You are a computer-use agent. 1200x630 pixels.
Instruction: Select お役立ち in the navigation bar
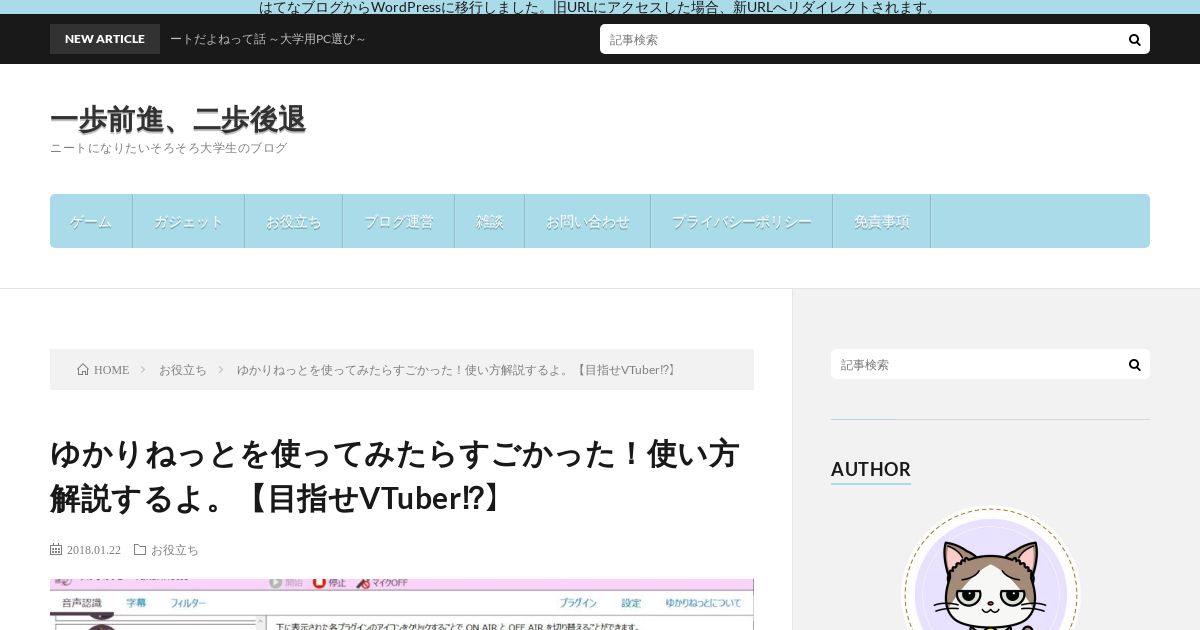coord(294,221)
